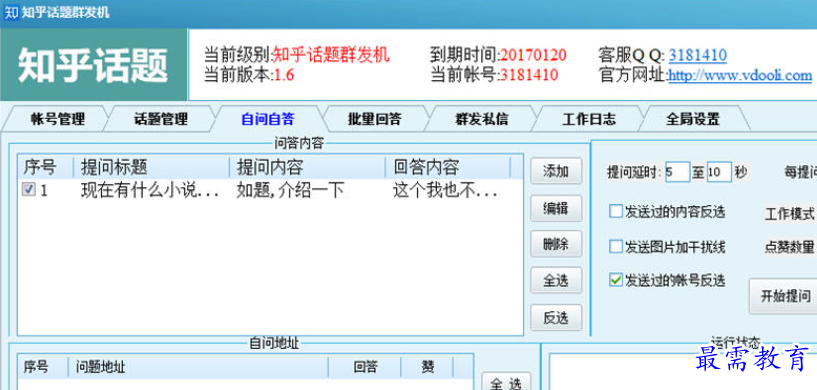Click the minimum delay field showing 5
This screenshot has width=817, height=390.
click(677, 172)
